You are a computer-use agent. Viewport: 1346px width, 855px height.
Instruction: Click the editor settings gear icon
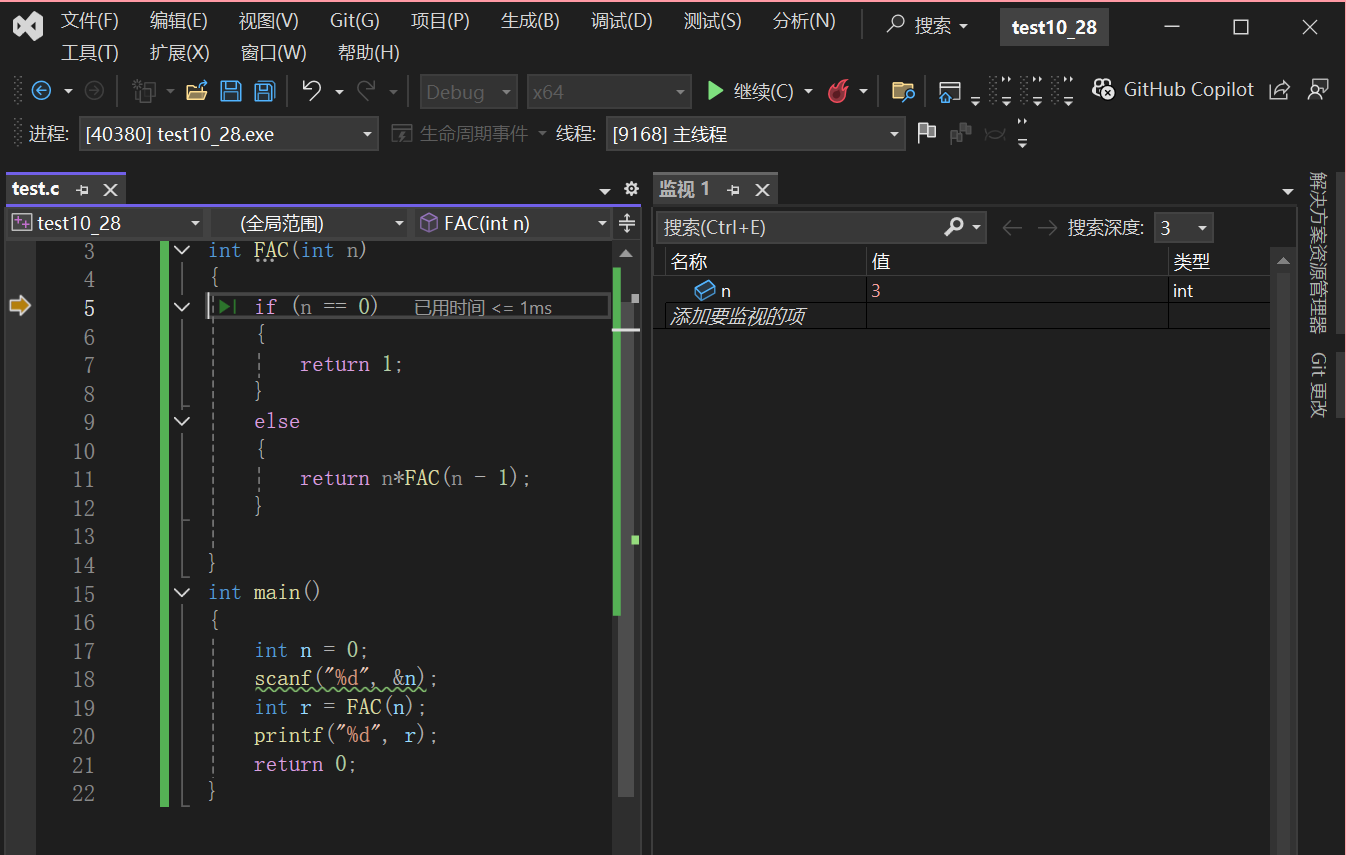pyautogui.click(x=631, y=189)
